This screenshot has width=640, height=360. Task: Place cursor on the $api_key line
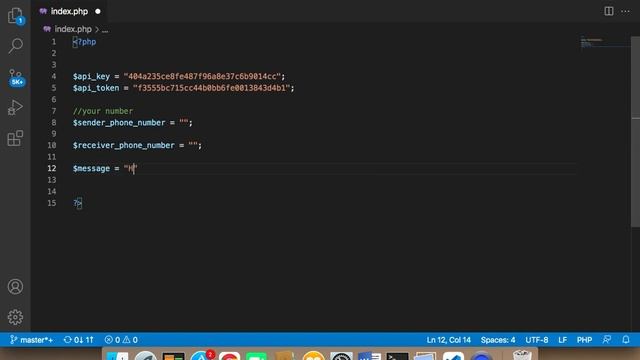point(179,76)
